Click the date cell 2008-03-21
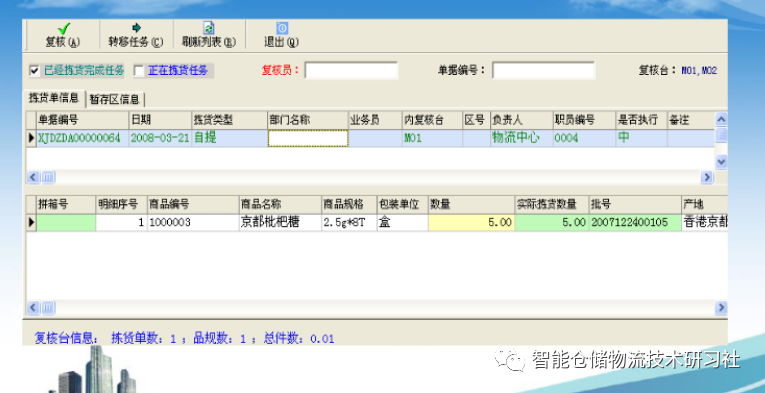Viewport: 765px width, 393px height. 161,138
